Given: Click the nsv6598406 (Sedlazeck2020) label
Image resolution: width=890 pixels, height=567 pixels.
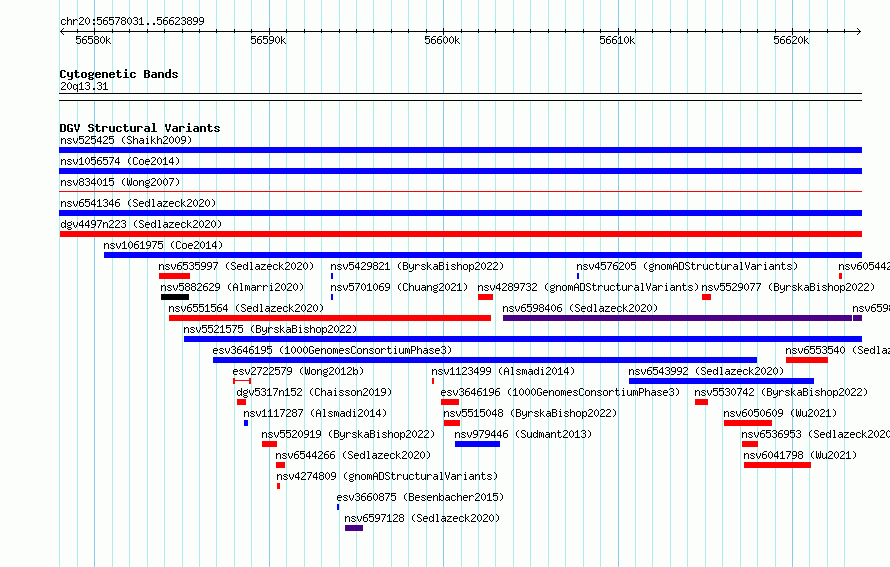Looking at the screenshot, I should click(580, 308).
